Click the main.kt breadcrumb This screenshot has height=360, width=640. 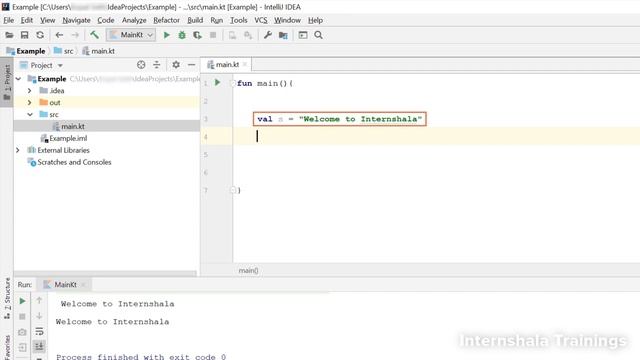tap(98, 51)
